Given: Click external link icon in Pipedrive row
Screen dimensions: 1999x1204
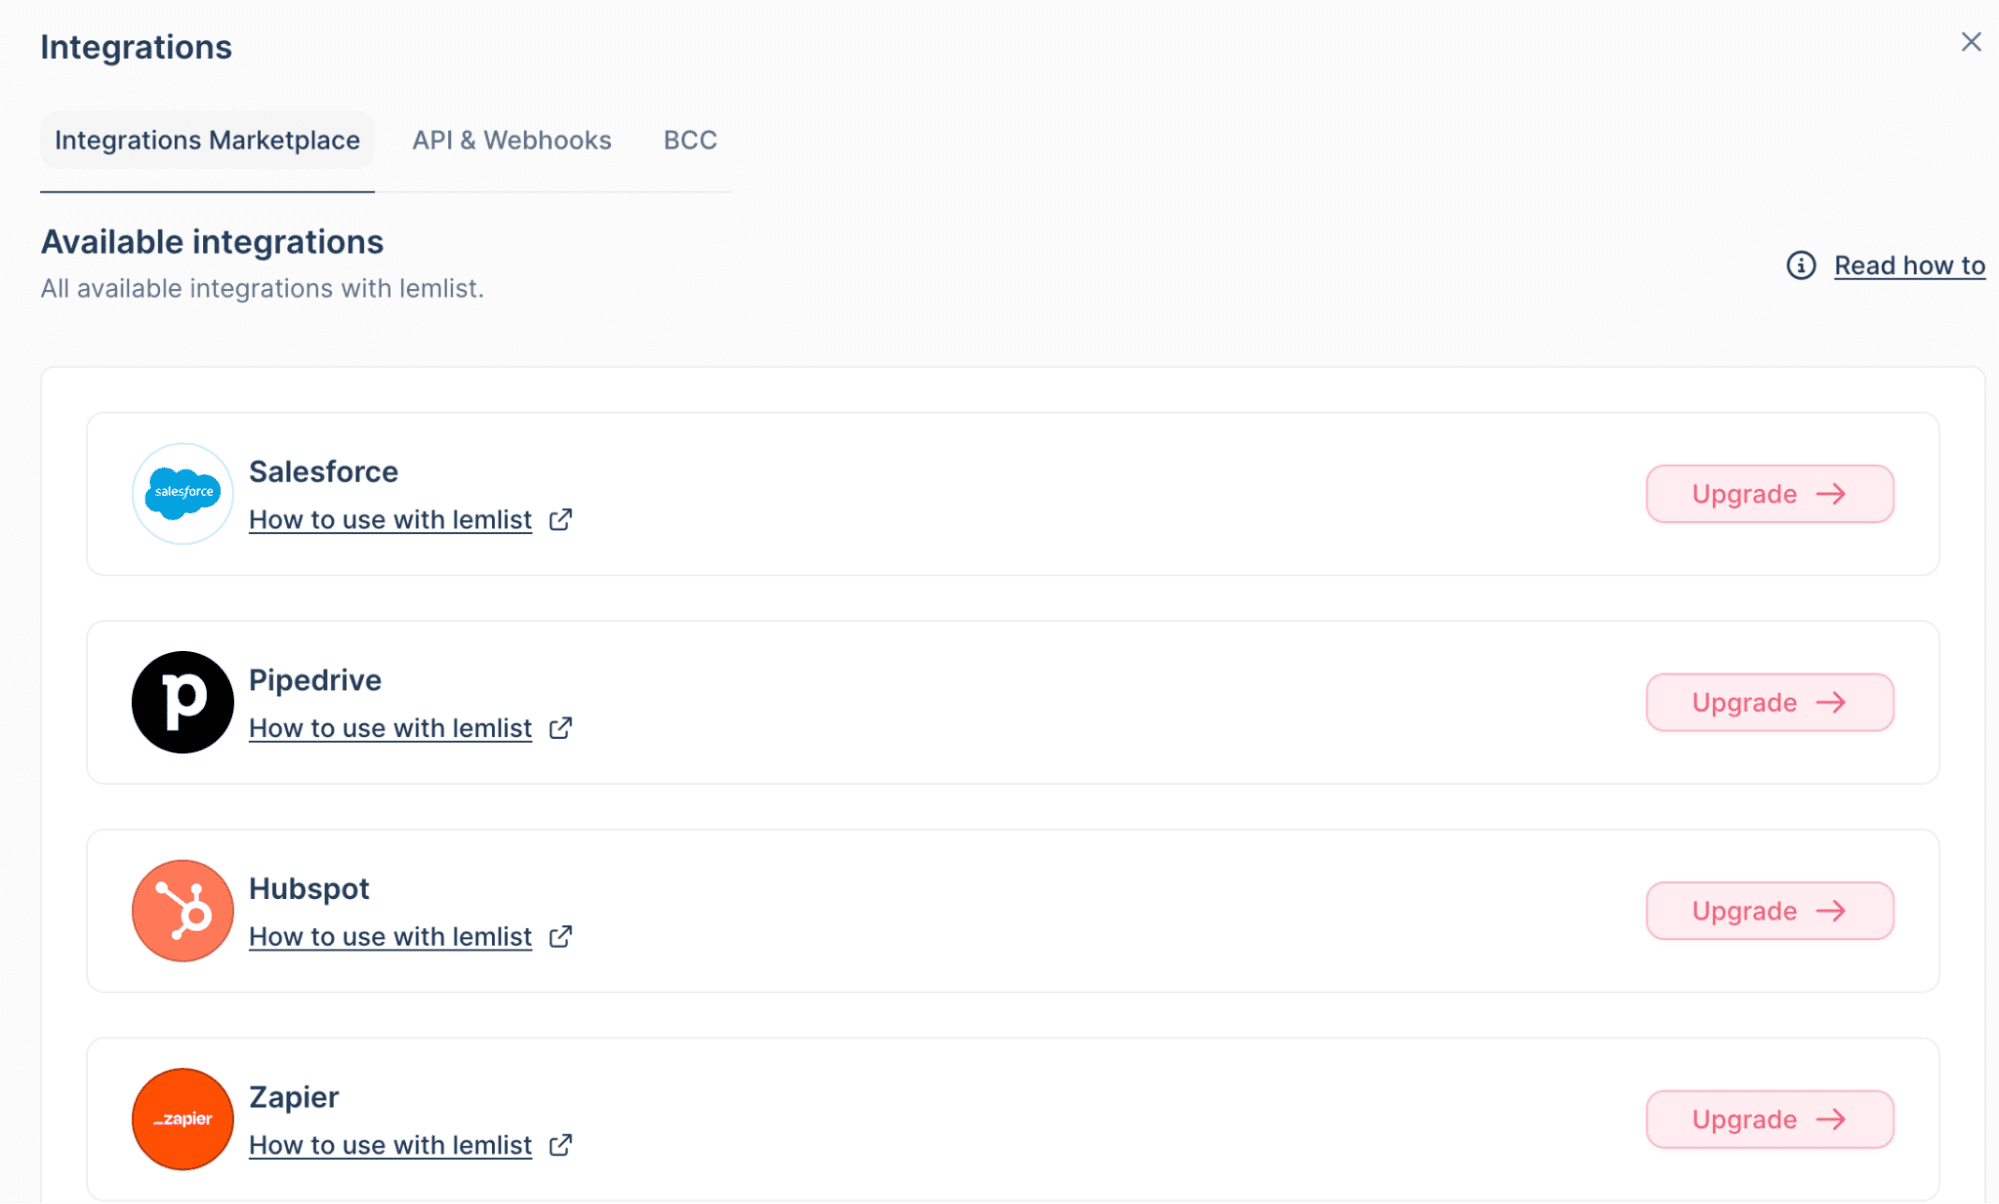Looking at the screenshot, I should click(x=561, y=728).
